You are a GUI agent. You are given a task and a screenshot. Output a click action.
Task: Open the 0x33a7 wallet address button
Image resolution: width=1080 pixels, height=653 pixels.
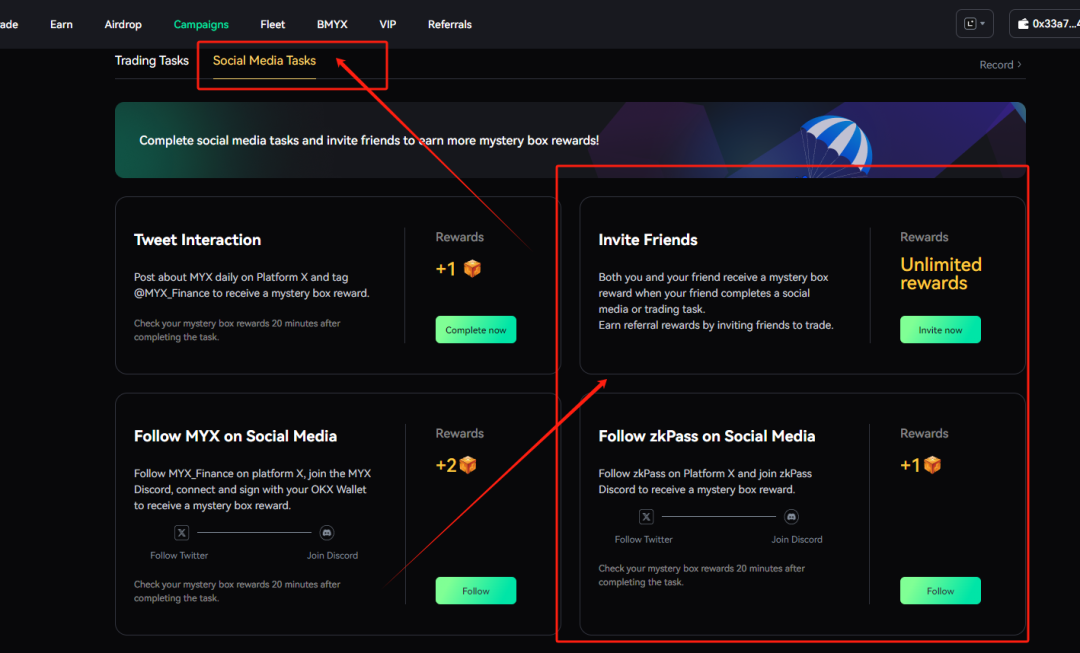pyautogui.click(x=1046, y=23)
